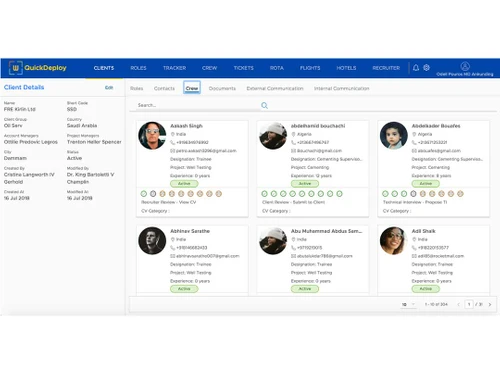Switch to the Roles tab
500x375 pixels.
tap(137, 88)
